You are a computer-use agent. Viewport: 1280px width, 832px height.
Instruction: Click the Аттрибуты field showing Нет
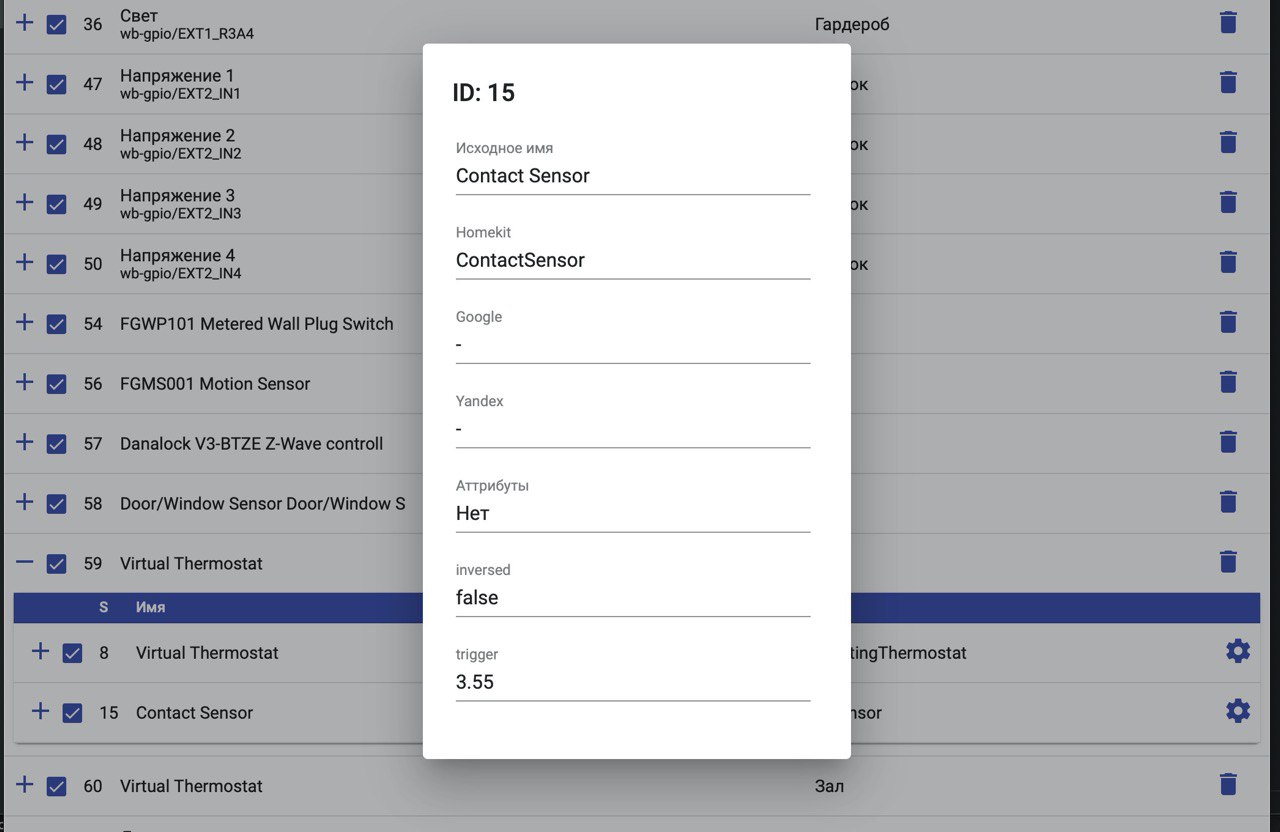pyautogui.click(x=633, y=513)
